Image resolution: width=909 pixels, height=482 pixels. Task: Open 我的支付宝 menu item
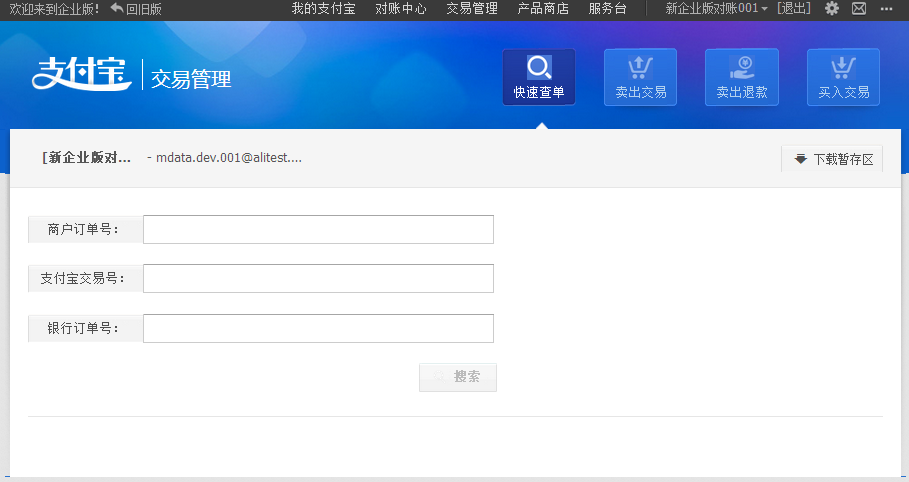pos(323,8)
